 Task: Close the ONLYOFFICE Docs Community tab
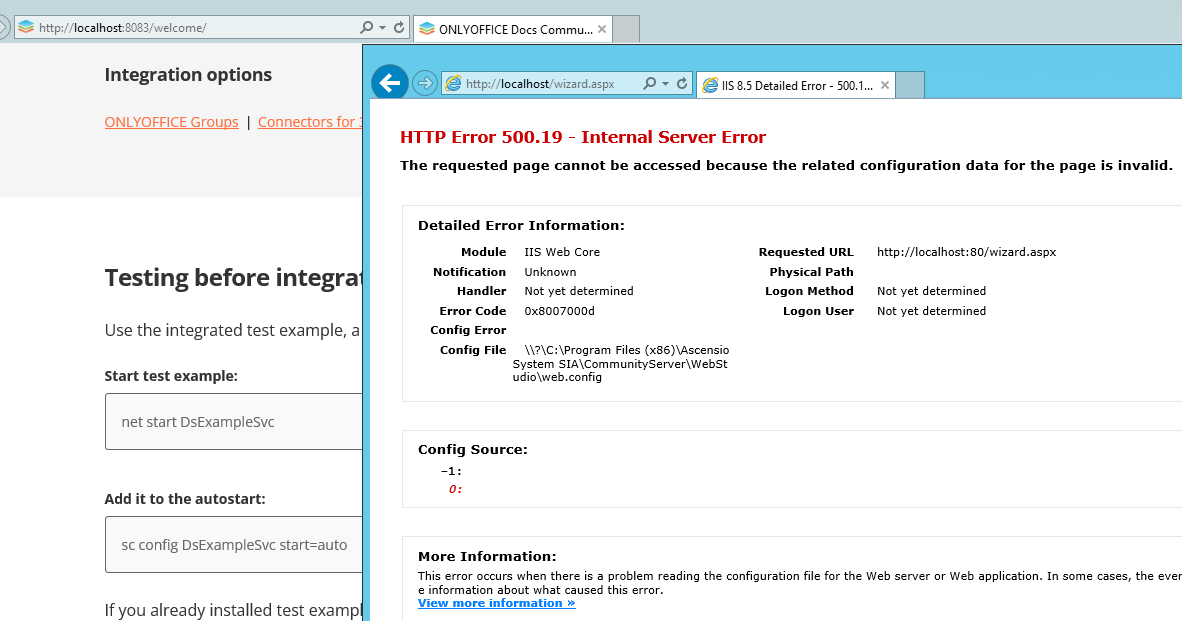pos(602,29)
